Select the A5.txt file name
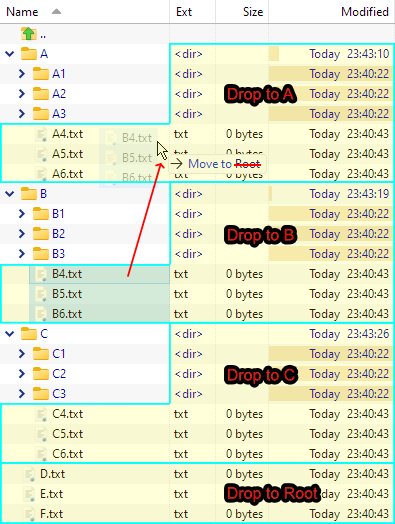Image resolution: width=395 pixels, height=524 pixels. point(68,154)
